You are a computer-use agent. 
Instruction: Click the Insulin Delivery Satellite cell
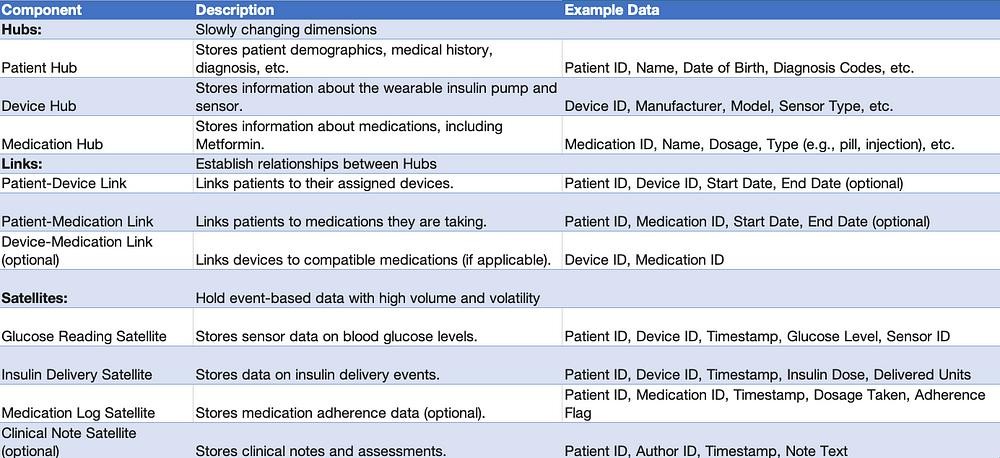point(77,374)
